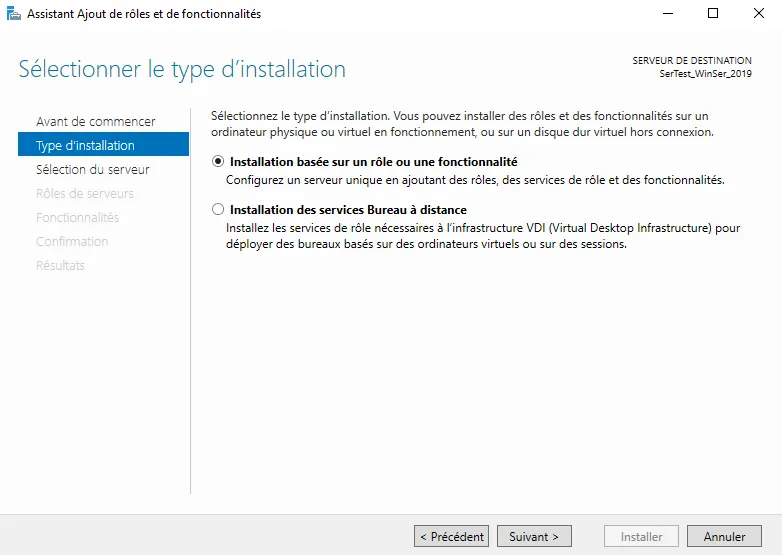Click the heading Sélectionner le type d'installation

coord(182,69)
